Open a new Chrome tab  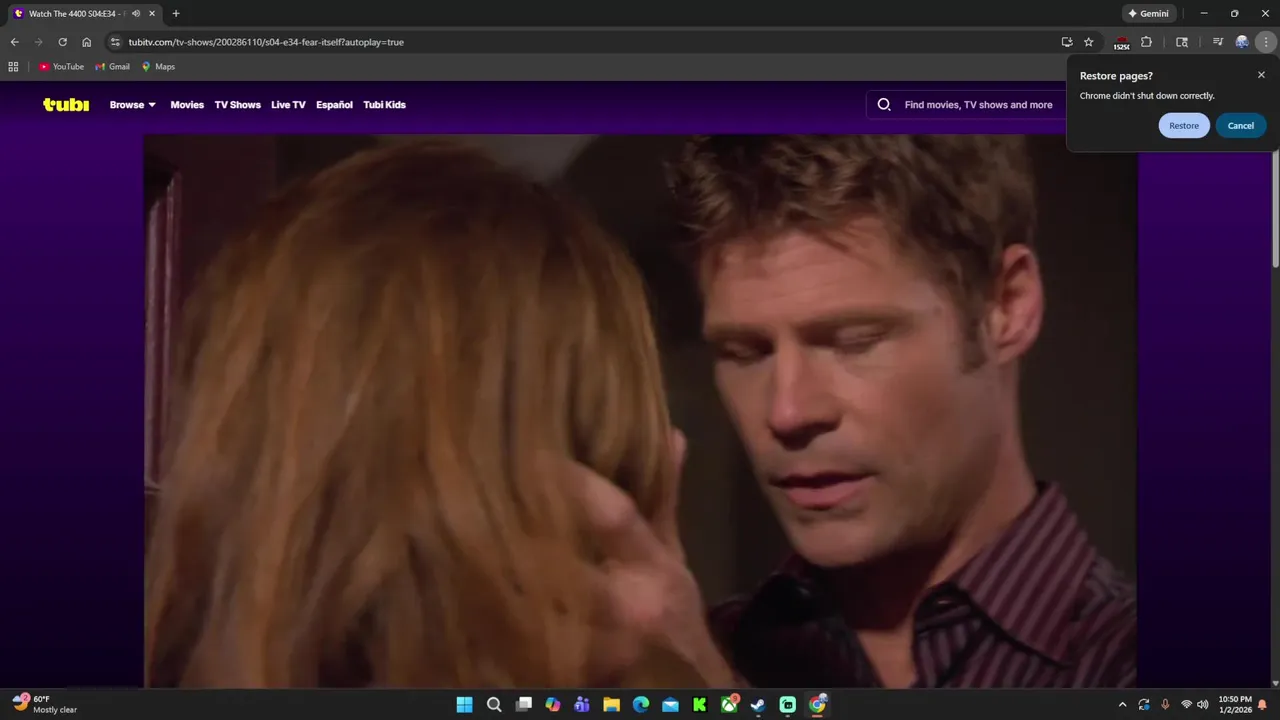coord(176,14)
